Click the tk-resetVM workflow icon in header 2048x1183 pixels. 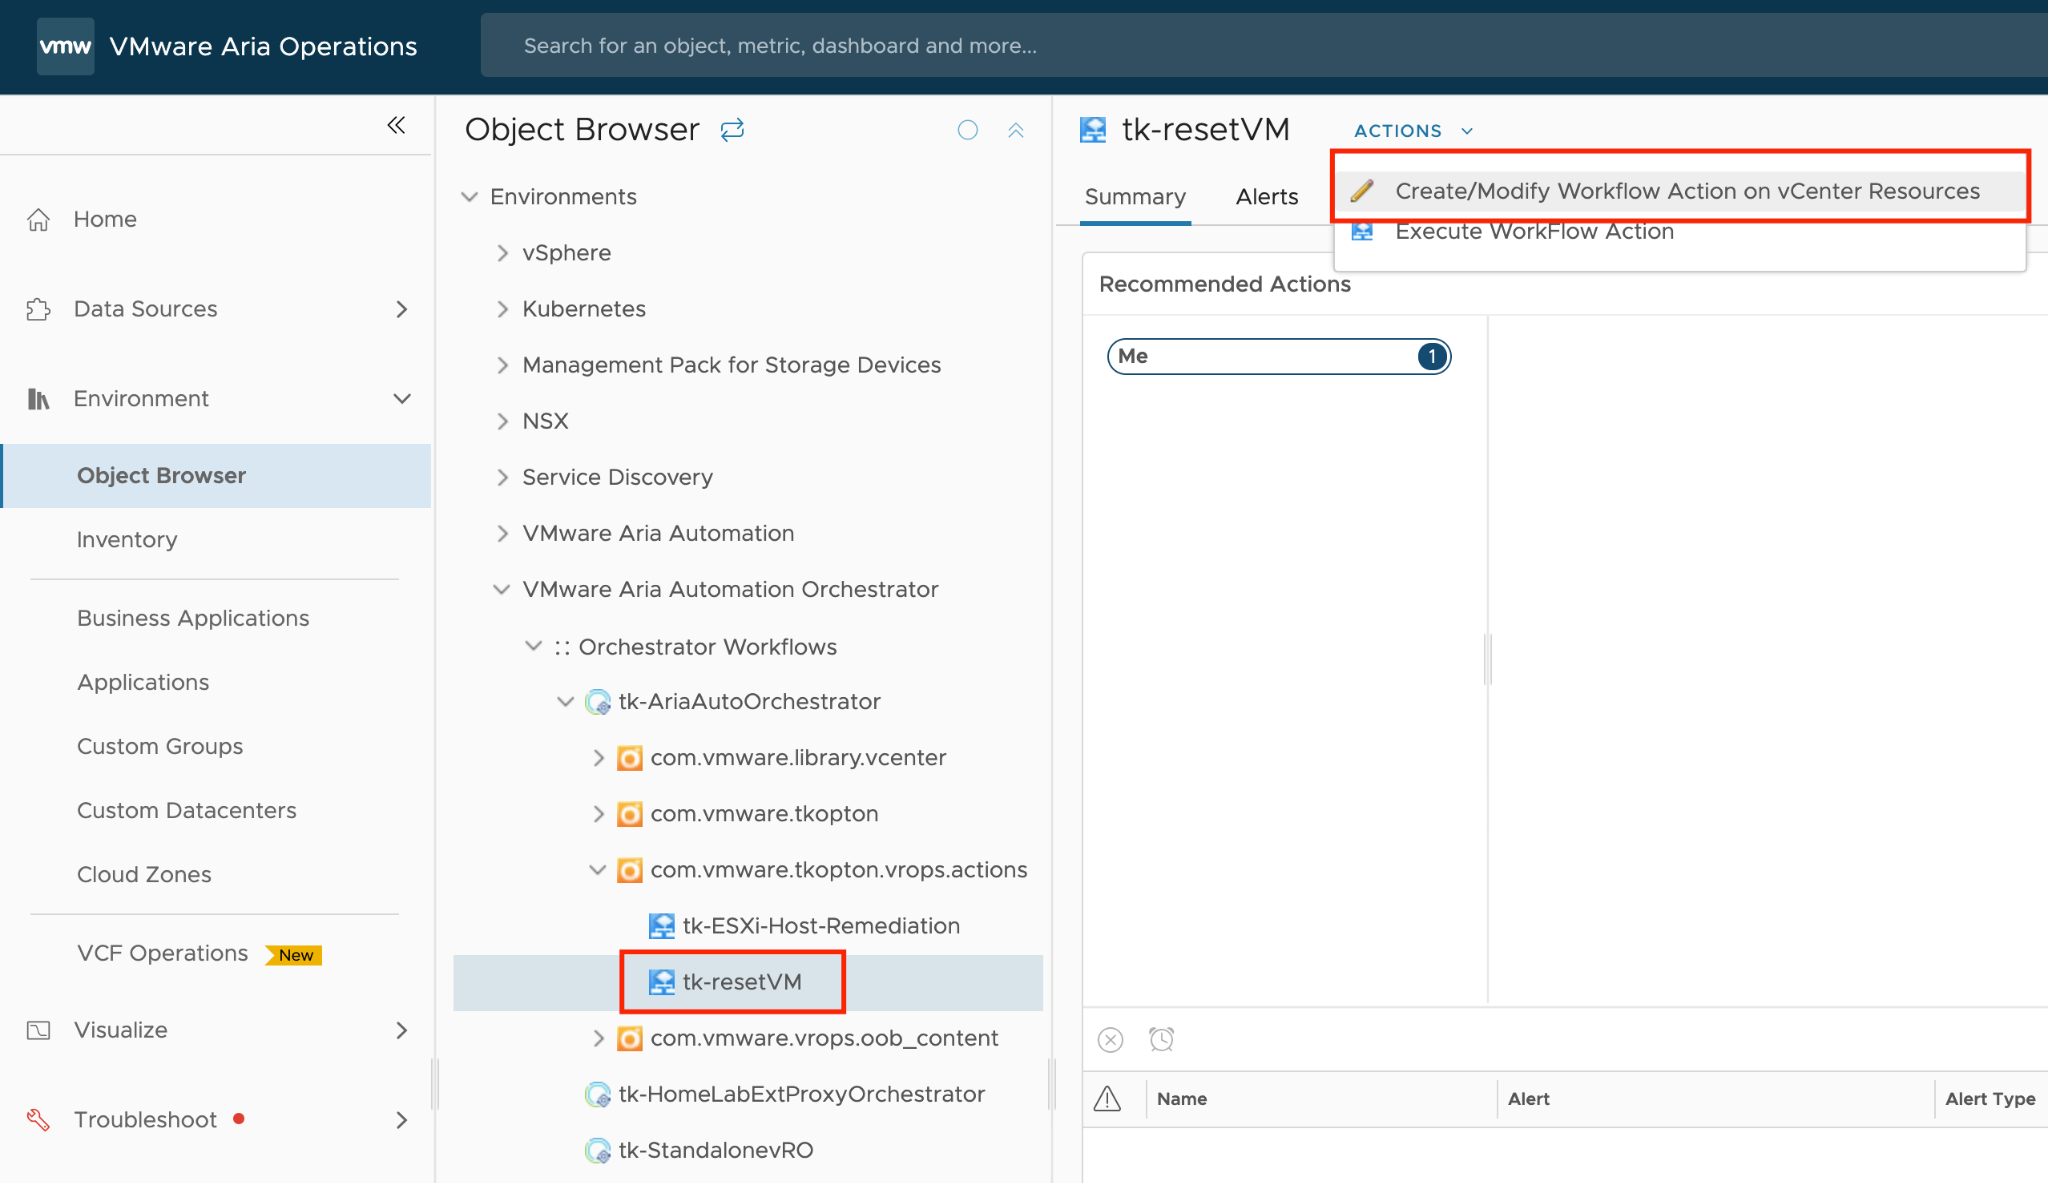click(1093, 130)
